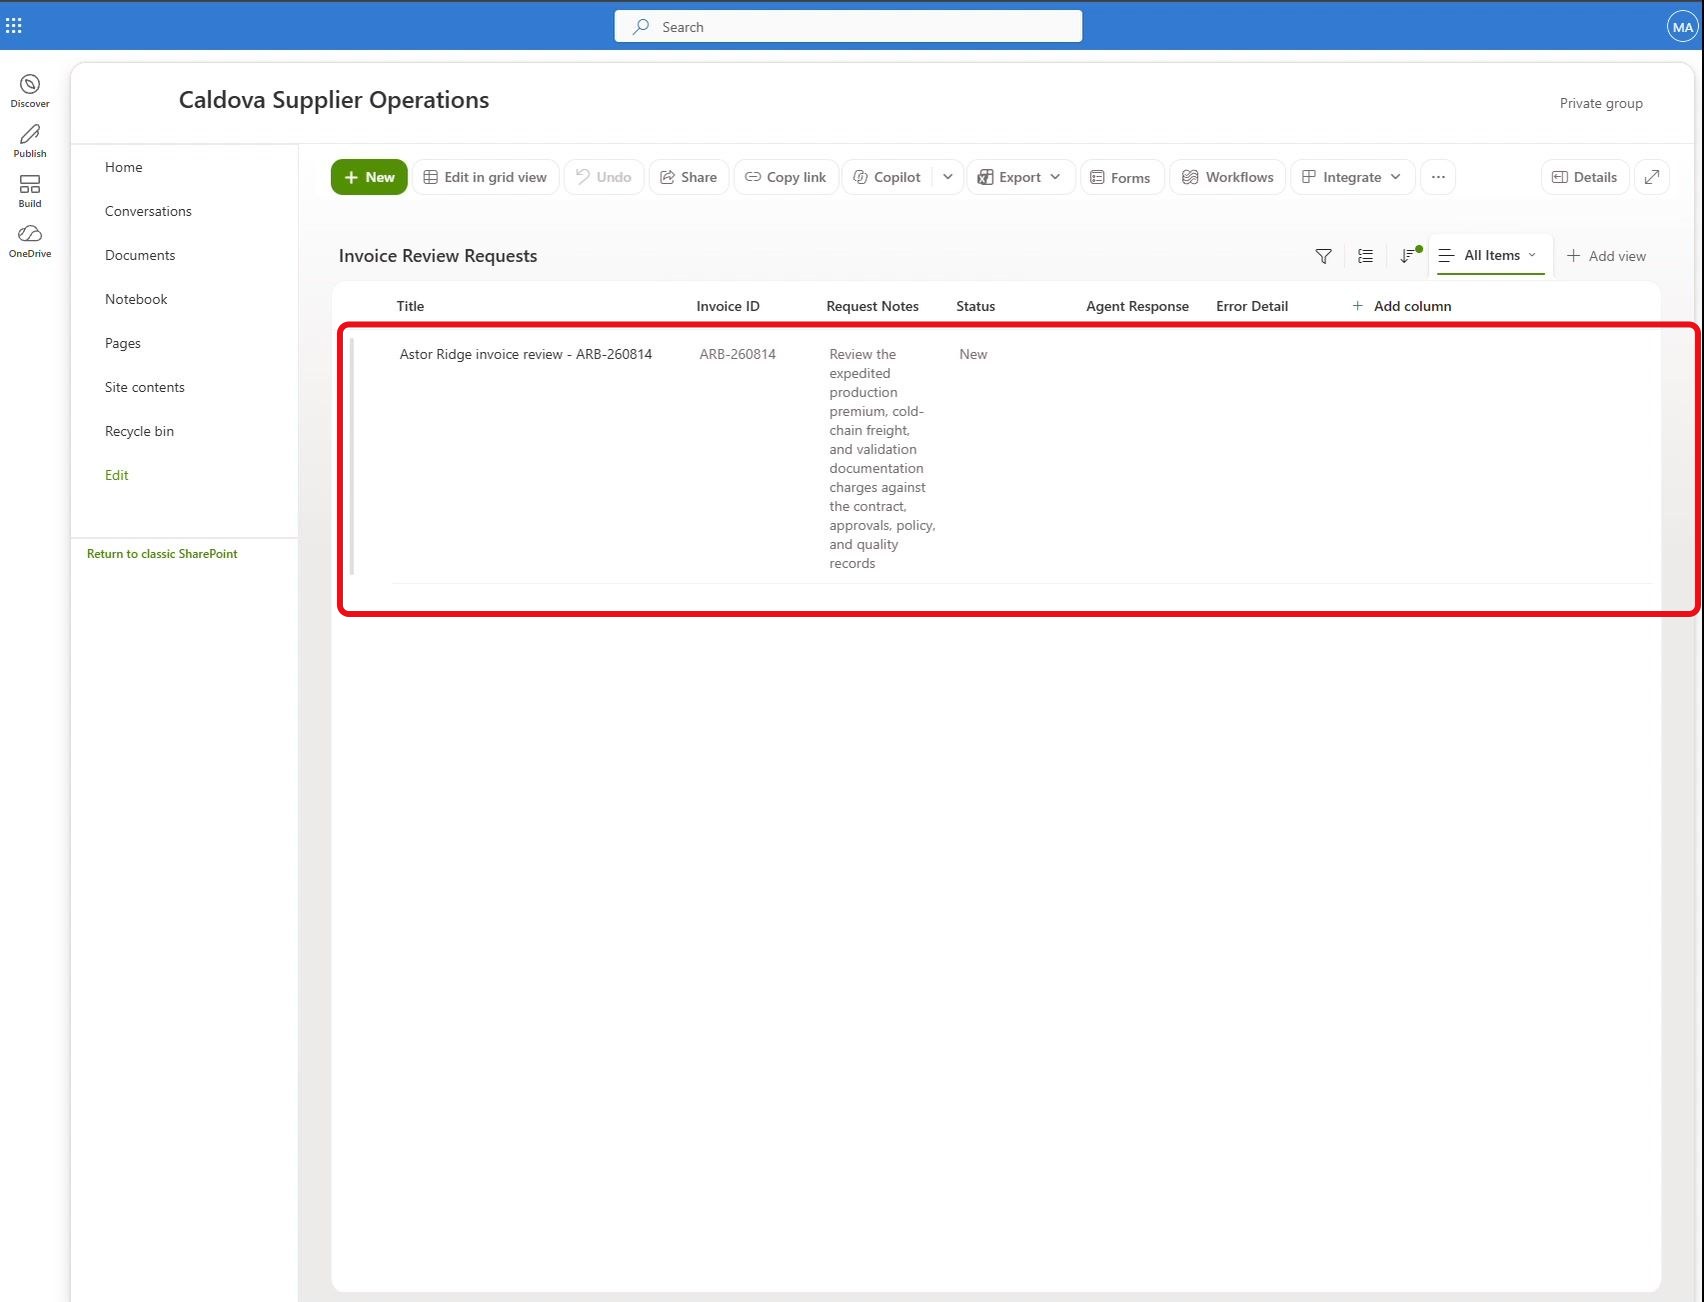Image resolution: width=1704 pixels, height=1302 pixels.
Task: Open the Forms toolbar item
Action: pos(1121,177)
